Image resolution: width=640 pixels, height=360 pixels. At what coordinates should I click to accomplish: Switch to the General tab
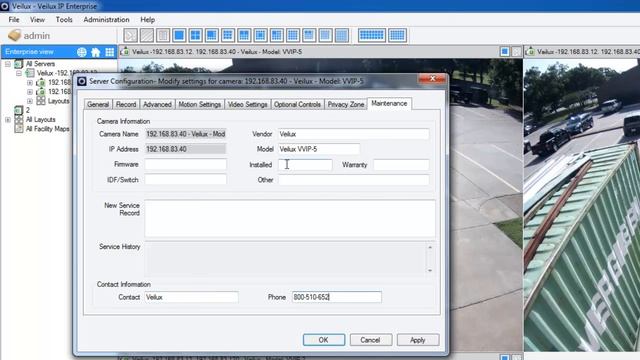(98, 104)
